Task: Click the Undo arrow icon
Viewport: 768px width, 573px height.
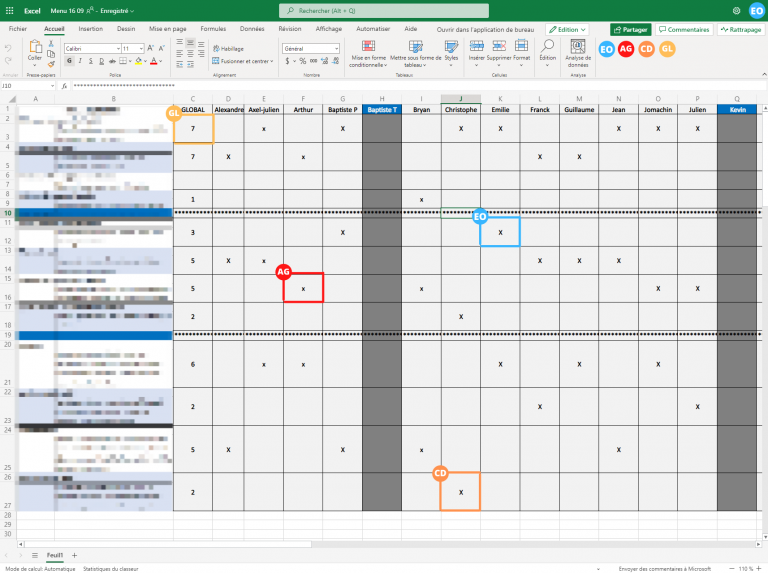Action: pos(8,48)
